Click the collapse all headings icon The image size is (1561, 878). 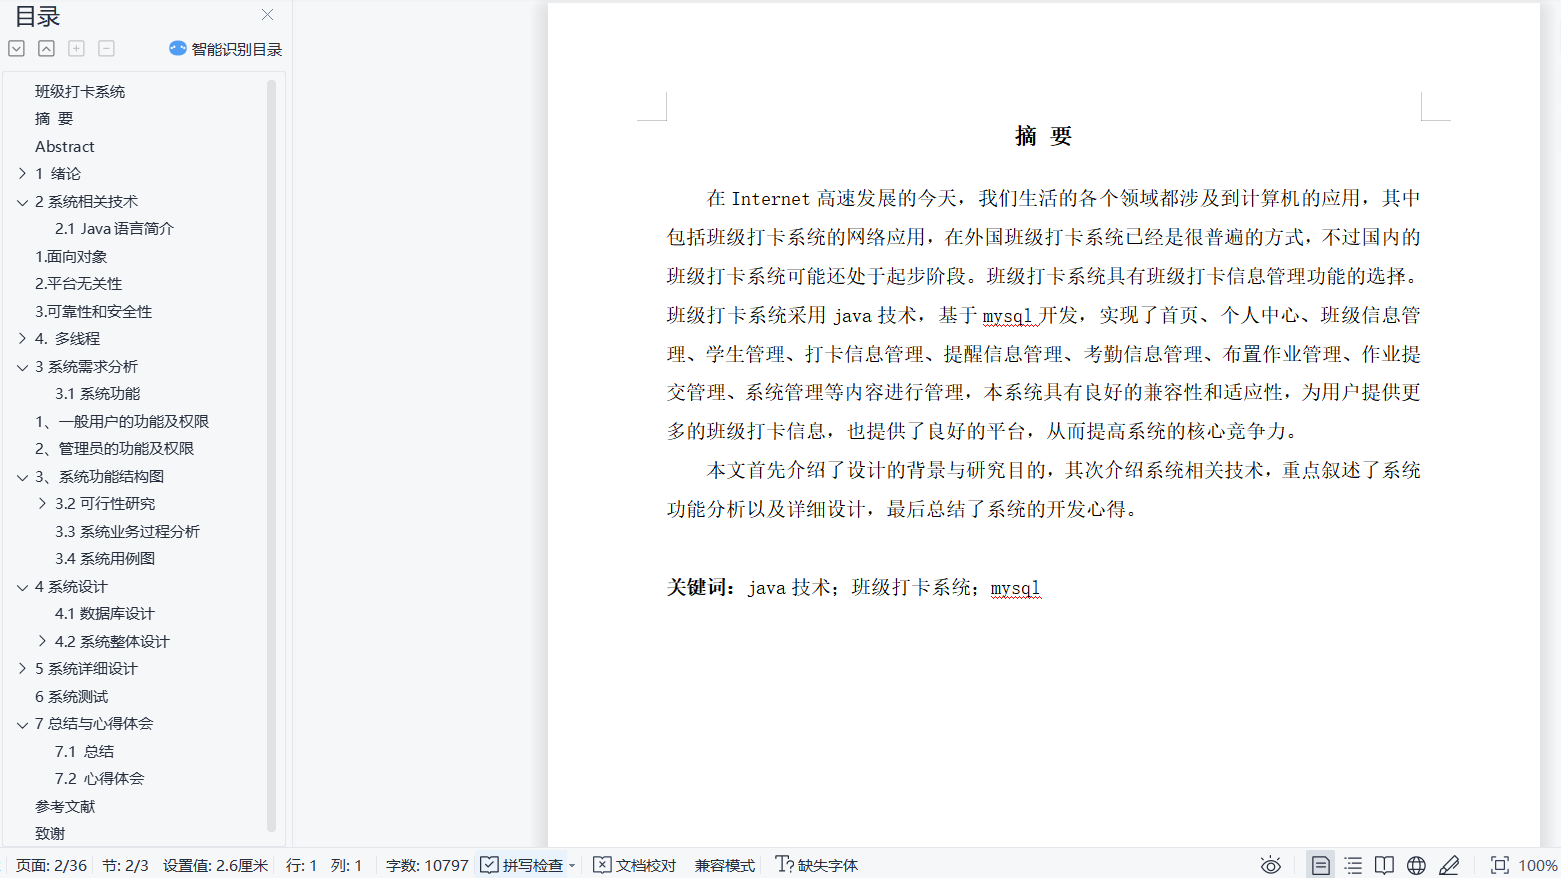pos(46,49)
